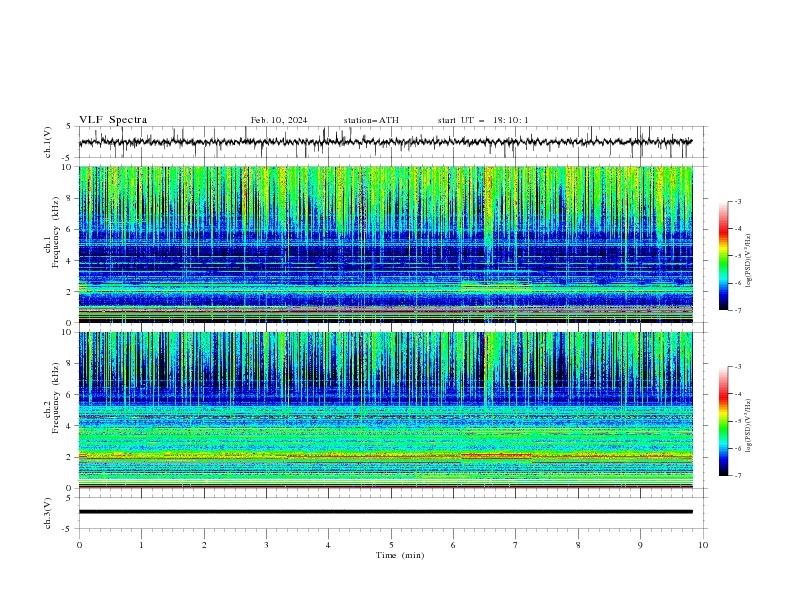Click the ch.1 colorbar 'log(PSD)(V²/Hz)' label

748,261
